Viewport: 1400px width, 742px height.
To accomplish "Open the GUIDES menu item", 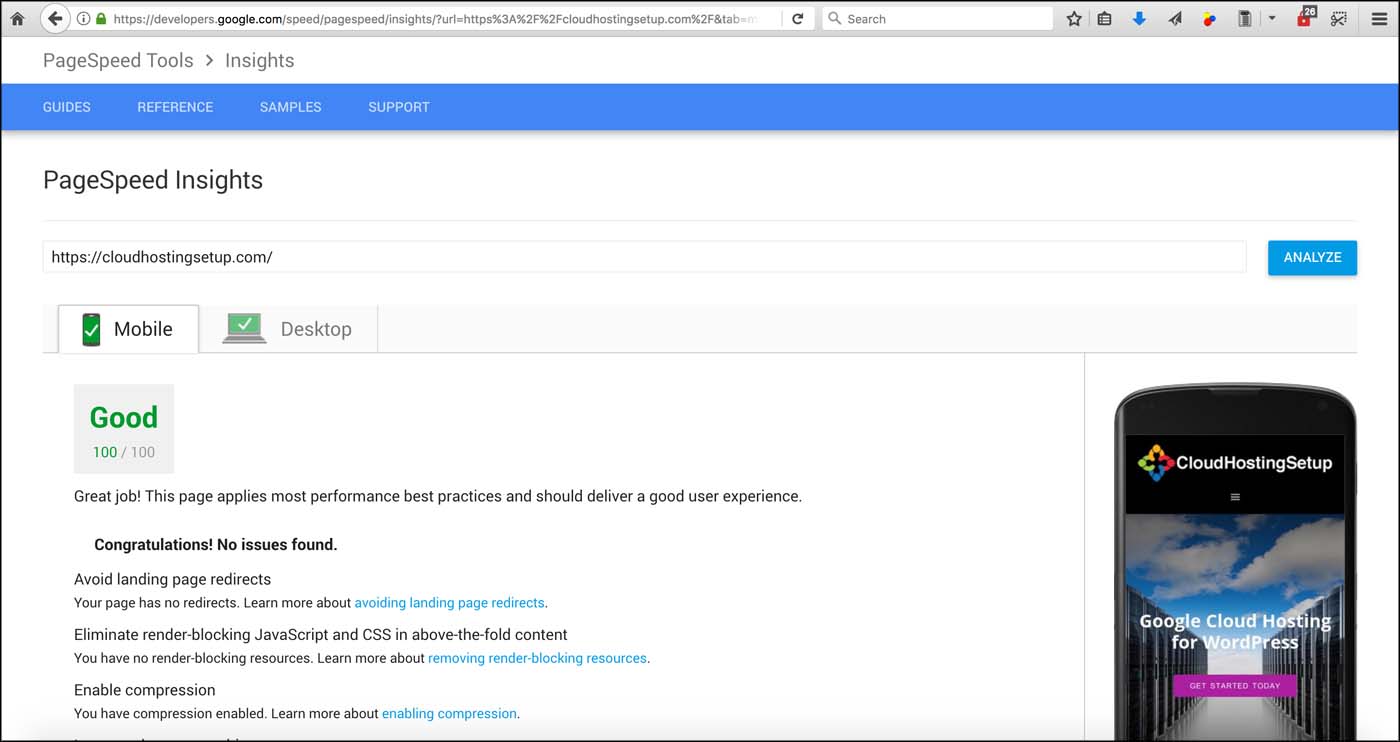I will click(67, 107).
